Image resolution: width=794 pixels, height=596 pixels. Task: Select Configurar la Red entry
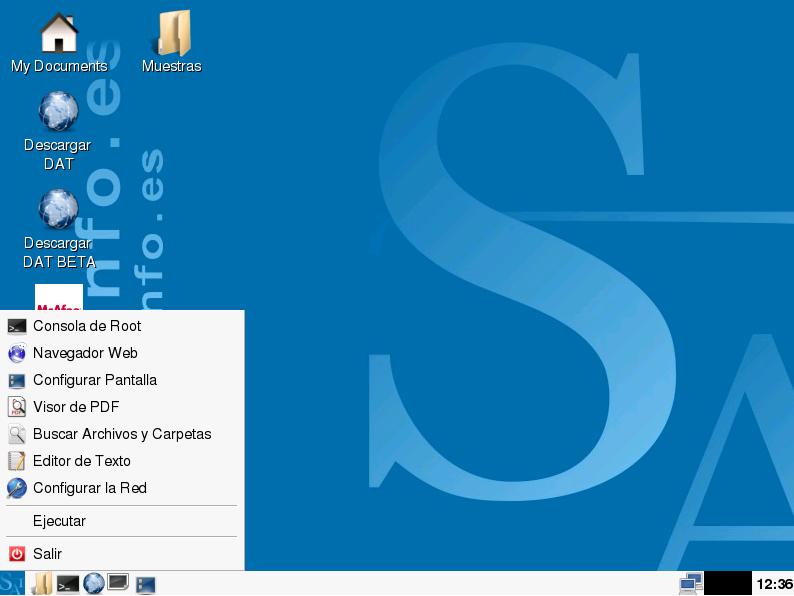(122, 488)
